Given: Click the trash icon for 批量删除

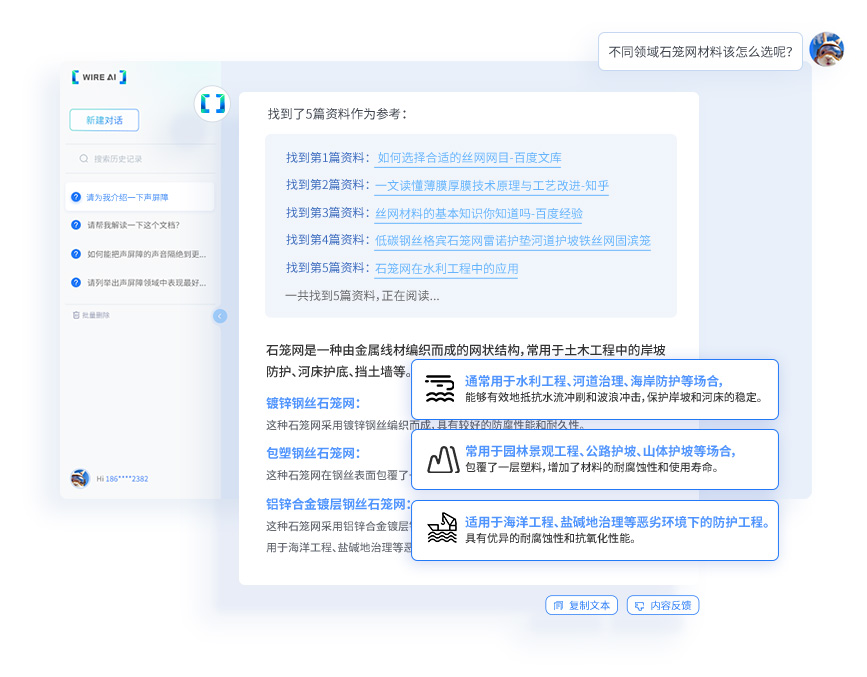Looking at the screenshot, I should [76, 315].
